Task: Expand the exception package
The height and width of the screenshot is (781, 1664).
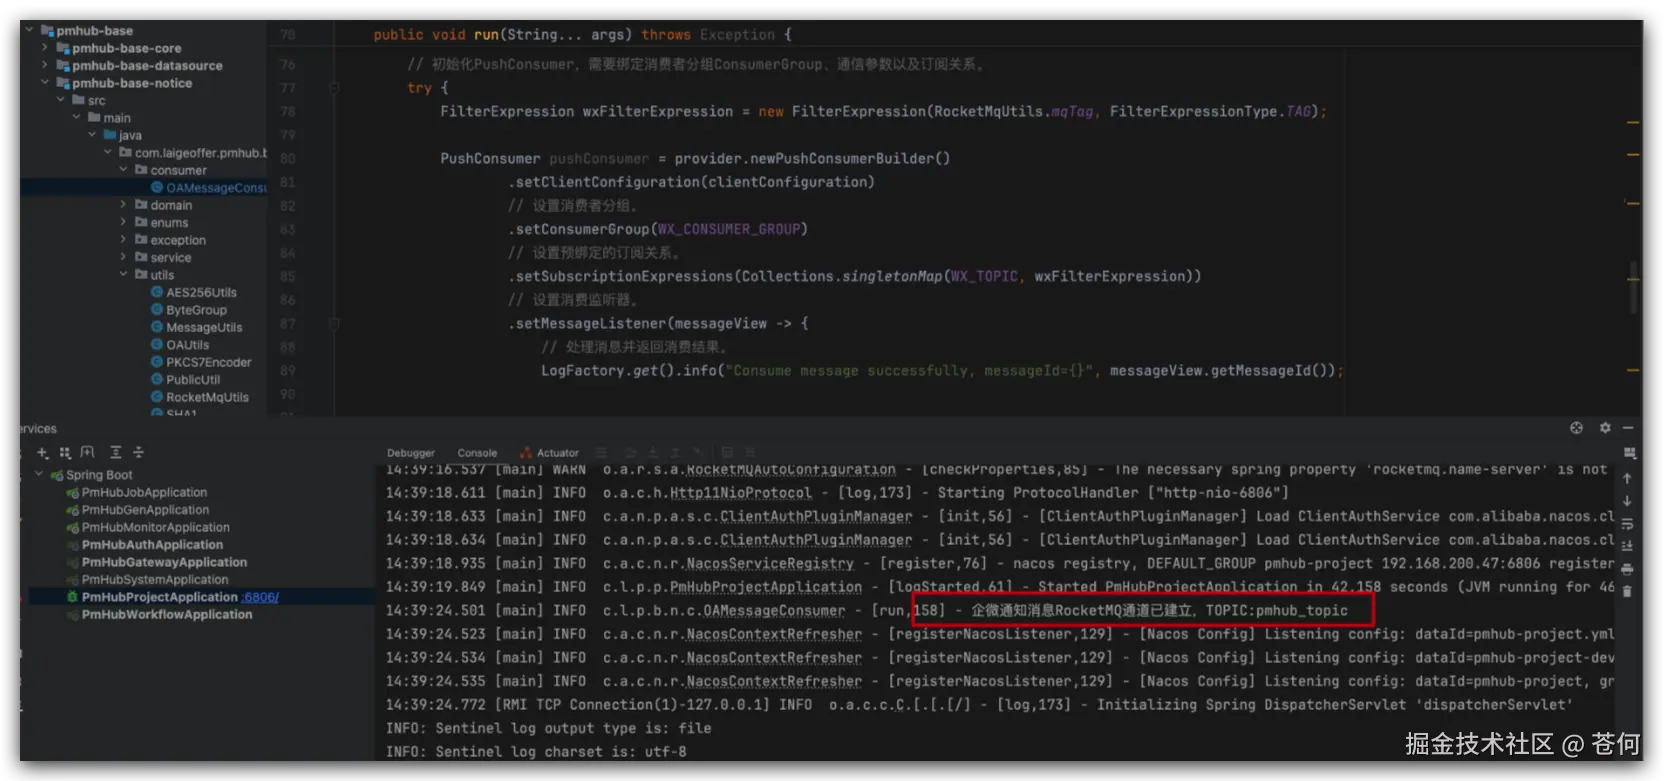Action: tap(123, 240)
